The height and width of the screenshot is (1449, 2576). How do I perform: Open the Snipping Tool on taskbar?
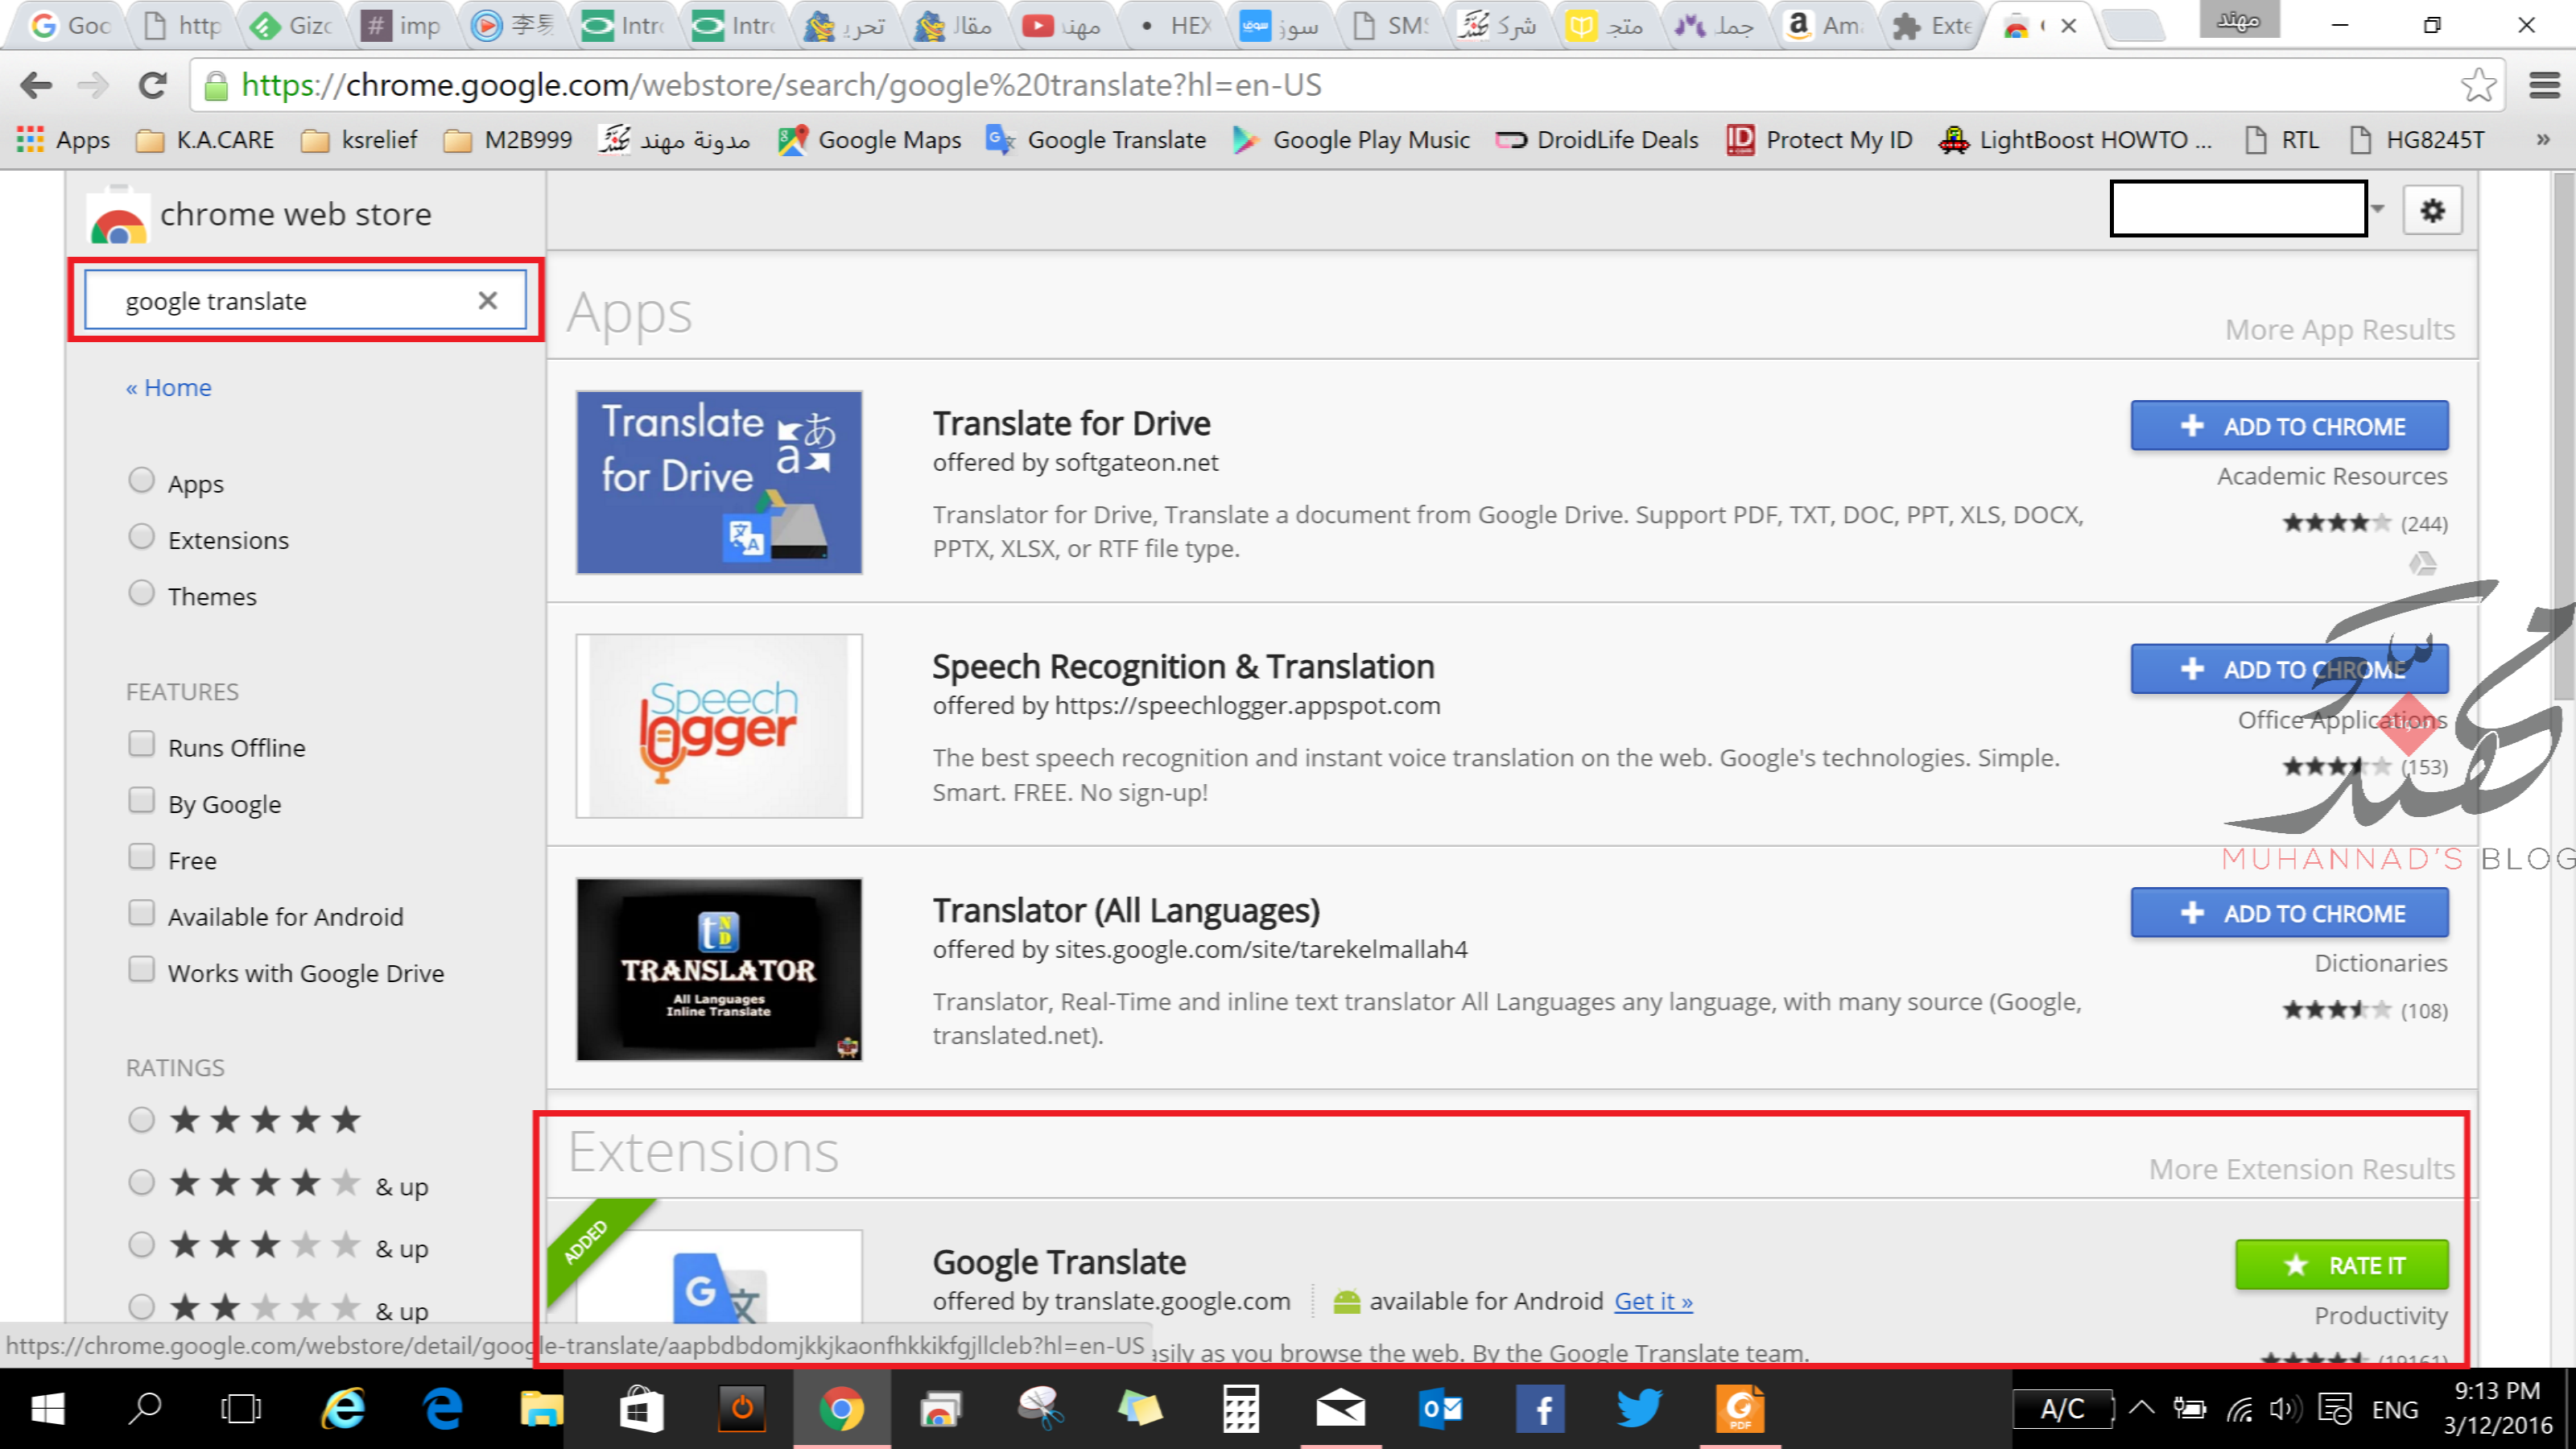click(1040, 1409)
